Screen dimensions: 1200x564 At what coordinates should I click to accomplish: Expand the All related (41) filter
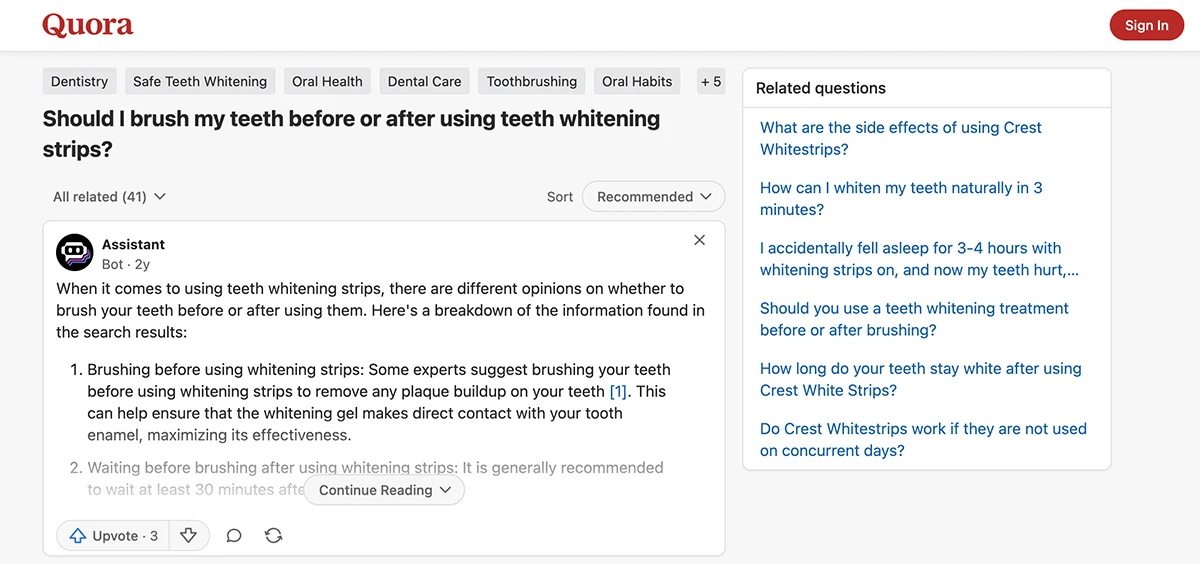[x=109, y=197]
